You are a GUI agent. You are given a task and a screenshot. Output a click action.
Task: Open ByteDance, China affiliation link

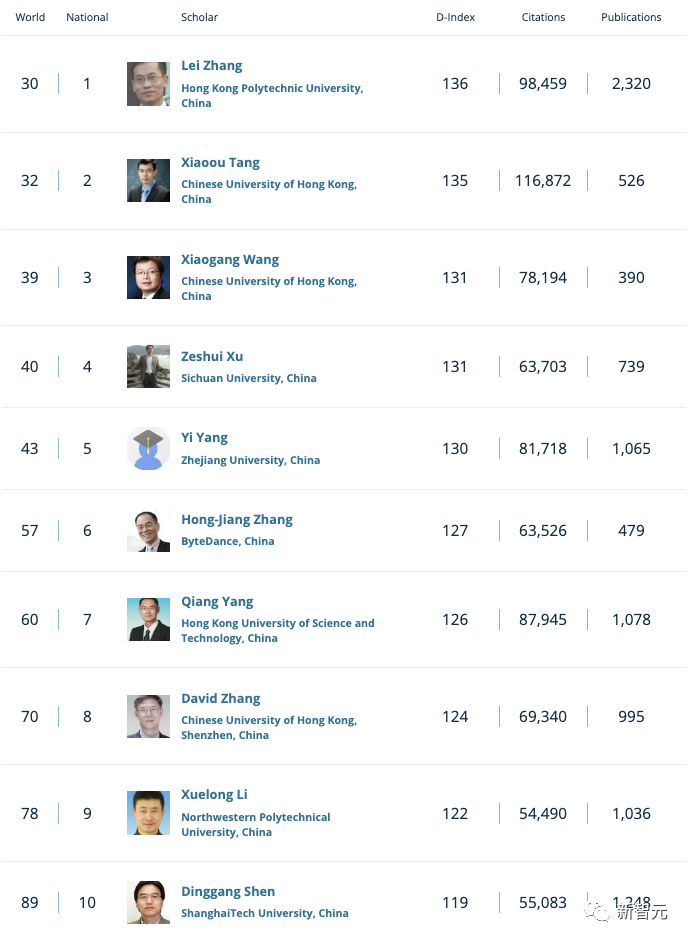(228, 542)
